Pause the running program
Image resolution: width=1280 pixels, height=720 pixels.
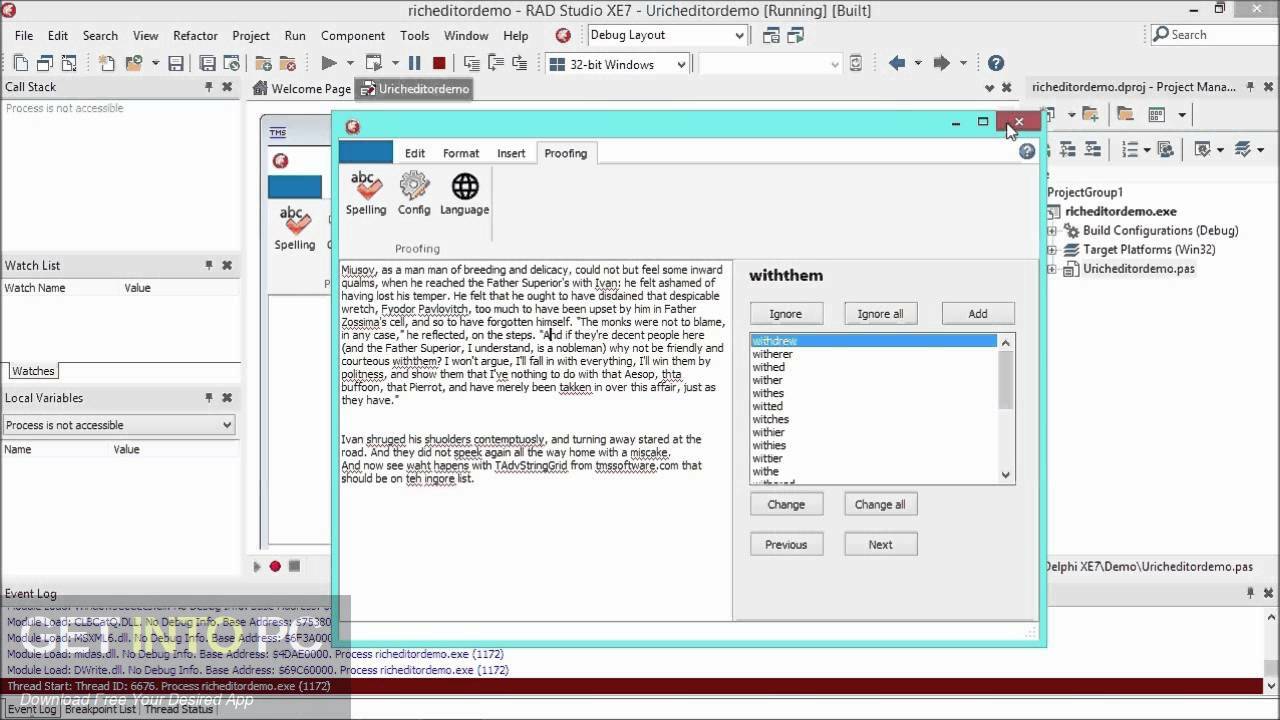tap(414, 63)
